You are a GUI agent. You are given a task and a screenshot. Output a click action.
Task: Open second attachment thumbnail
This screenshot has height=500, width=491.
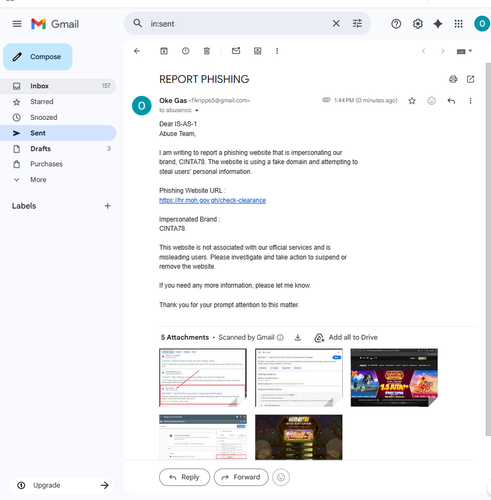point(299,377)
